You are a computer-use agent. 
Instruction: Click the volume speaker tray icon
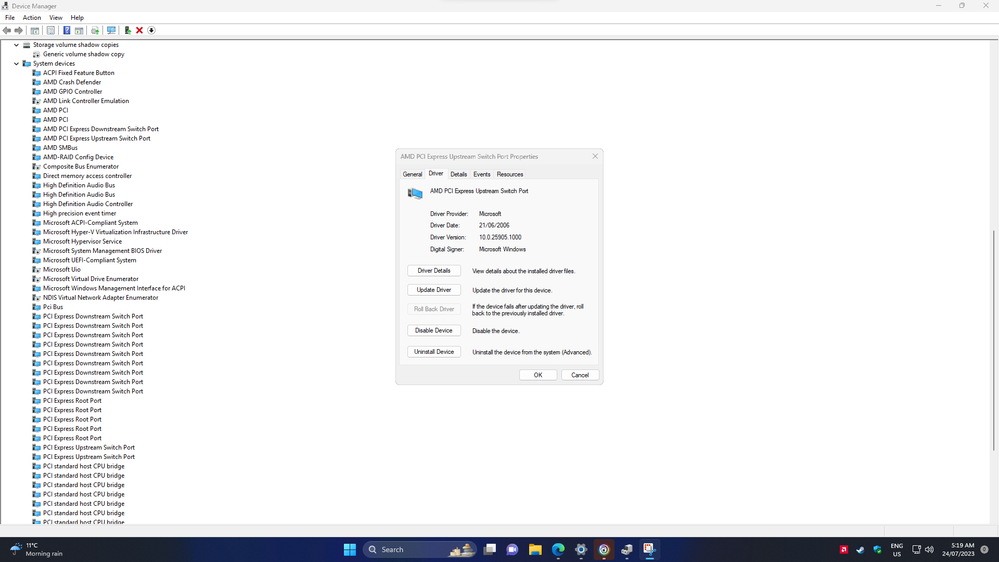(x=929, y=549)
